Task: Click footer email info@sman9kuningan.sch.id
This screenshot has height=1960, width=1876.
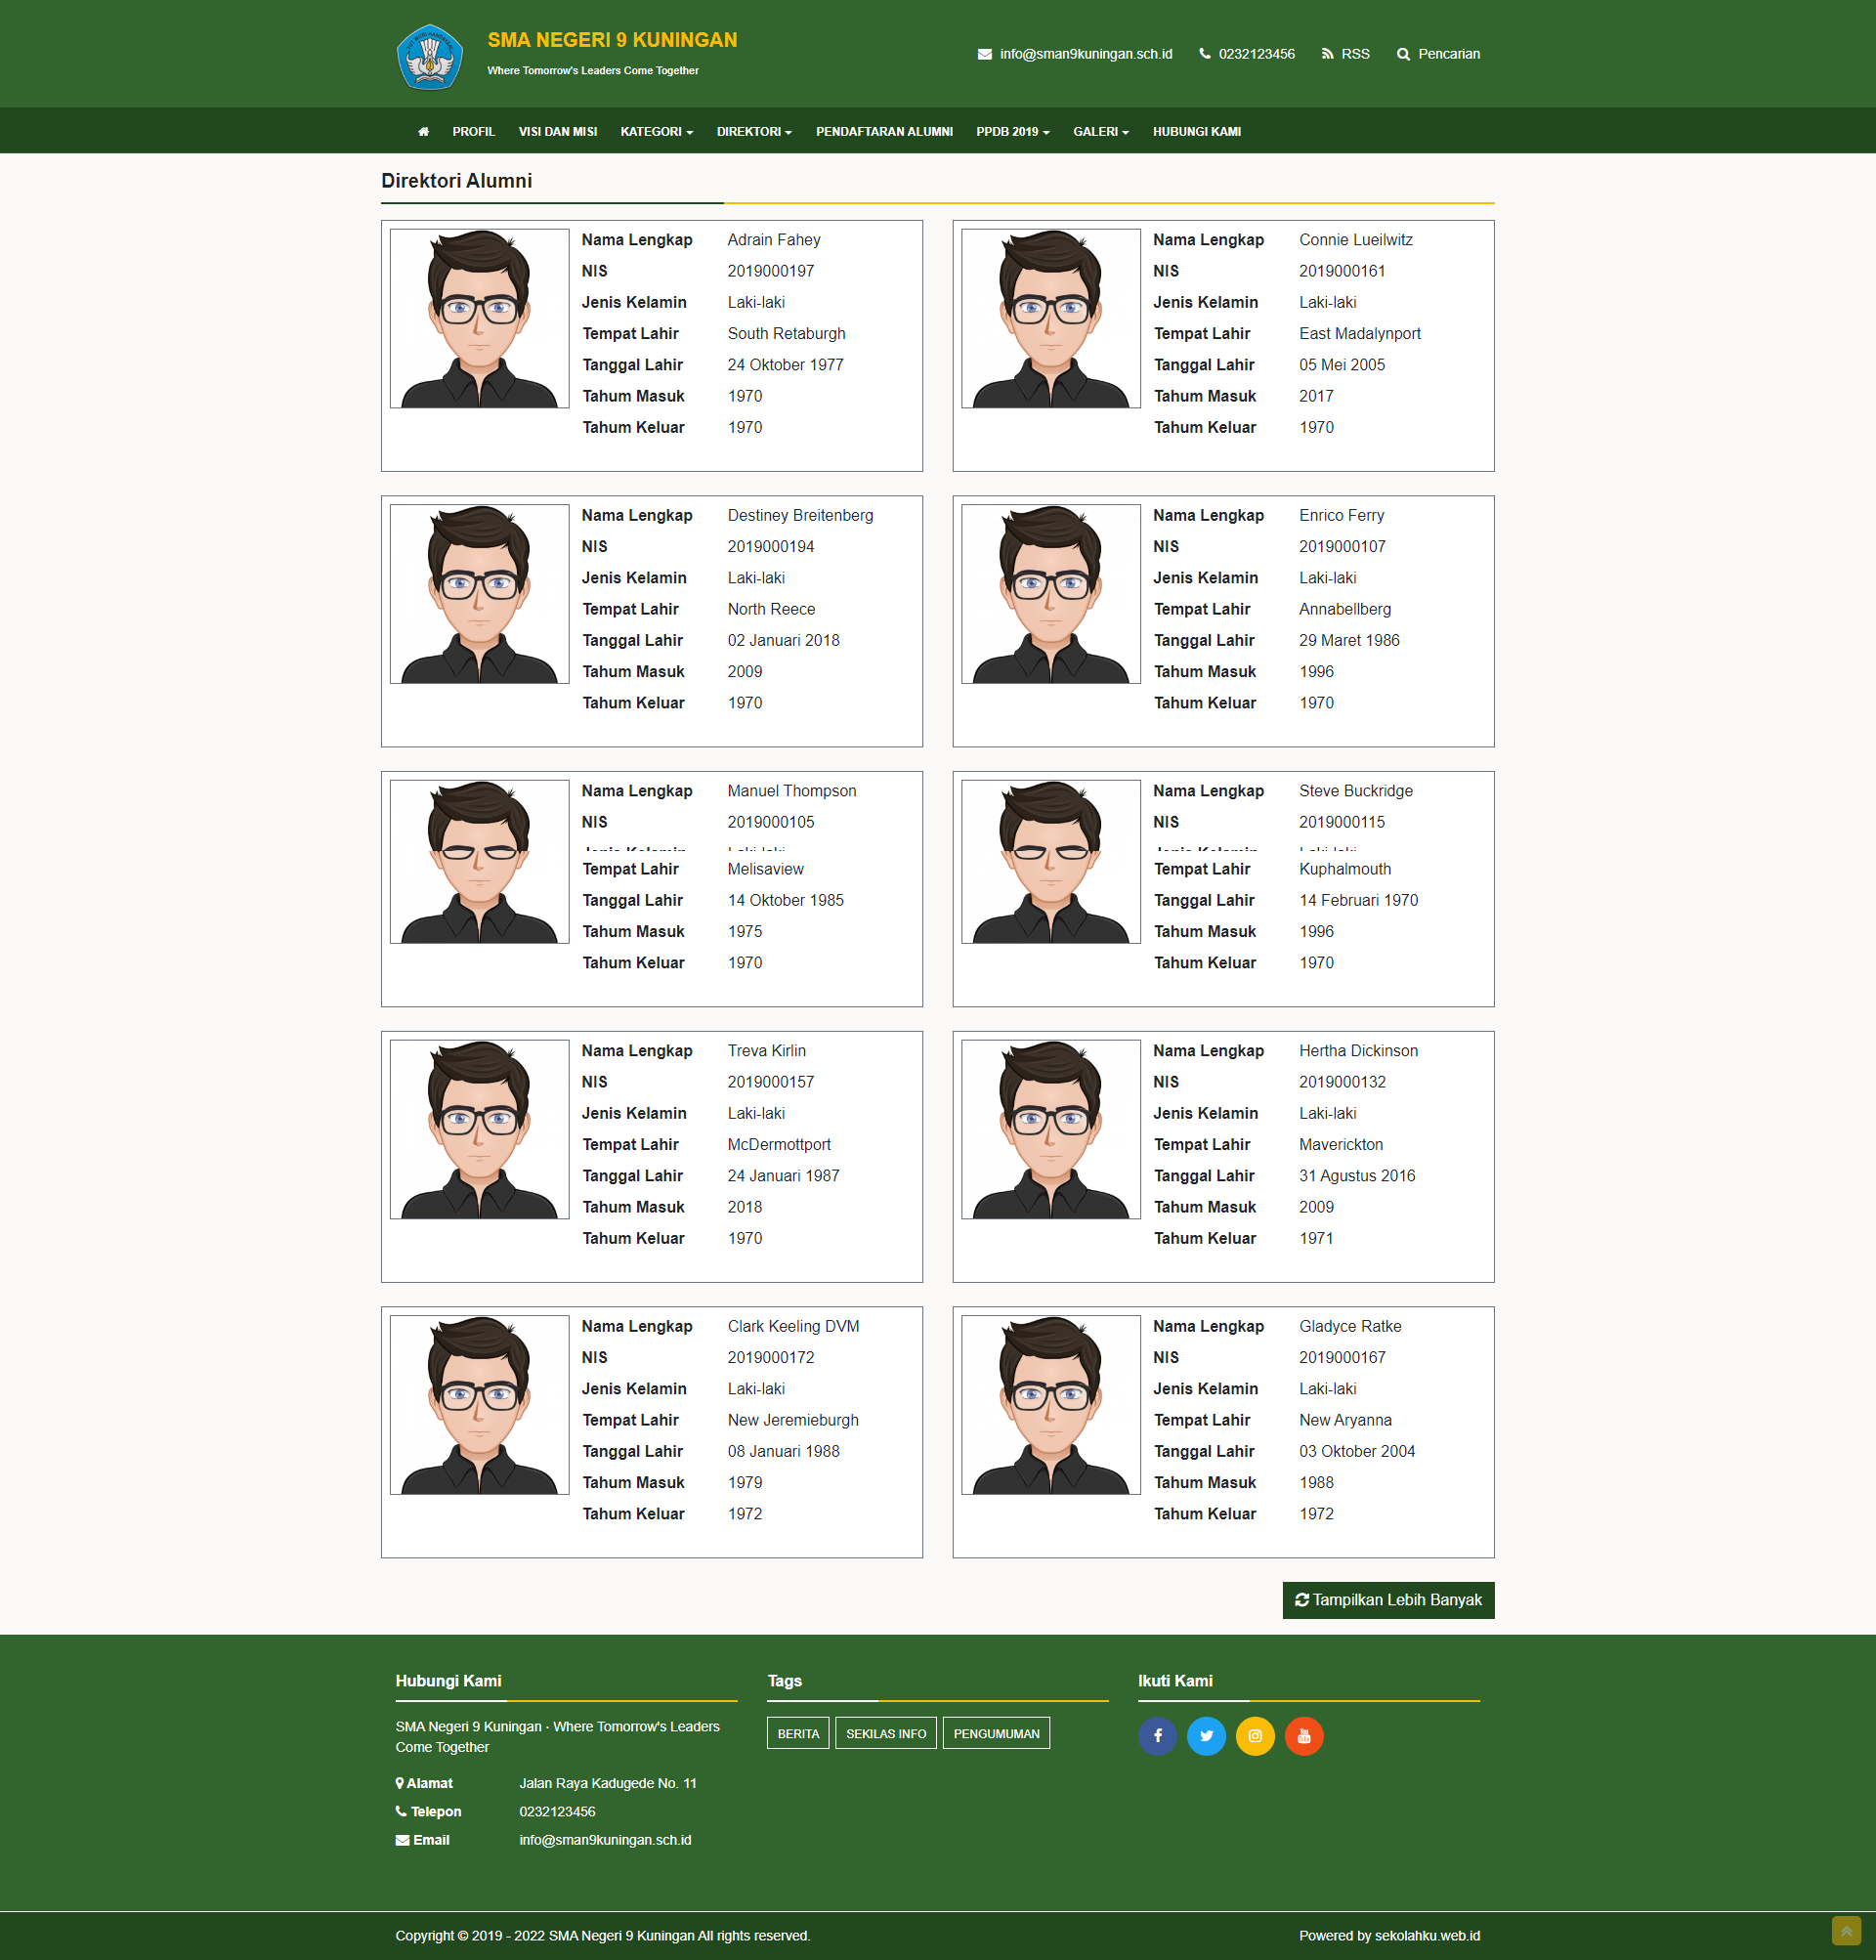Action: pyautogui.click(x=605, y=1840)
